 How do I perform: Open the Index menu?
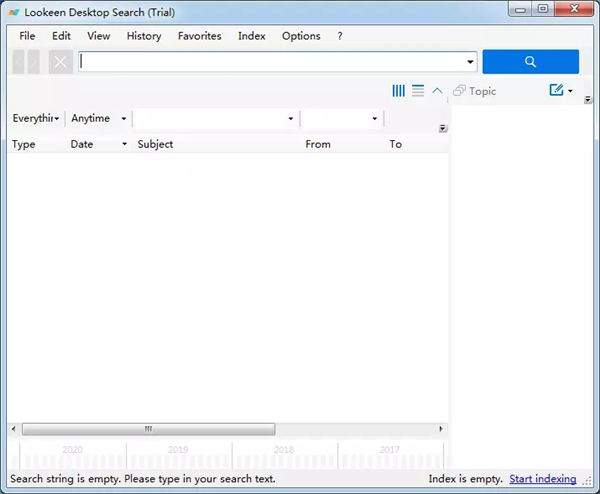point(252,36)
